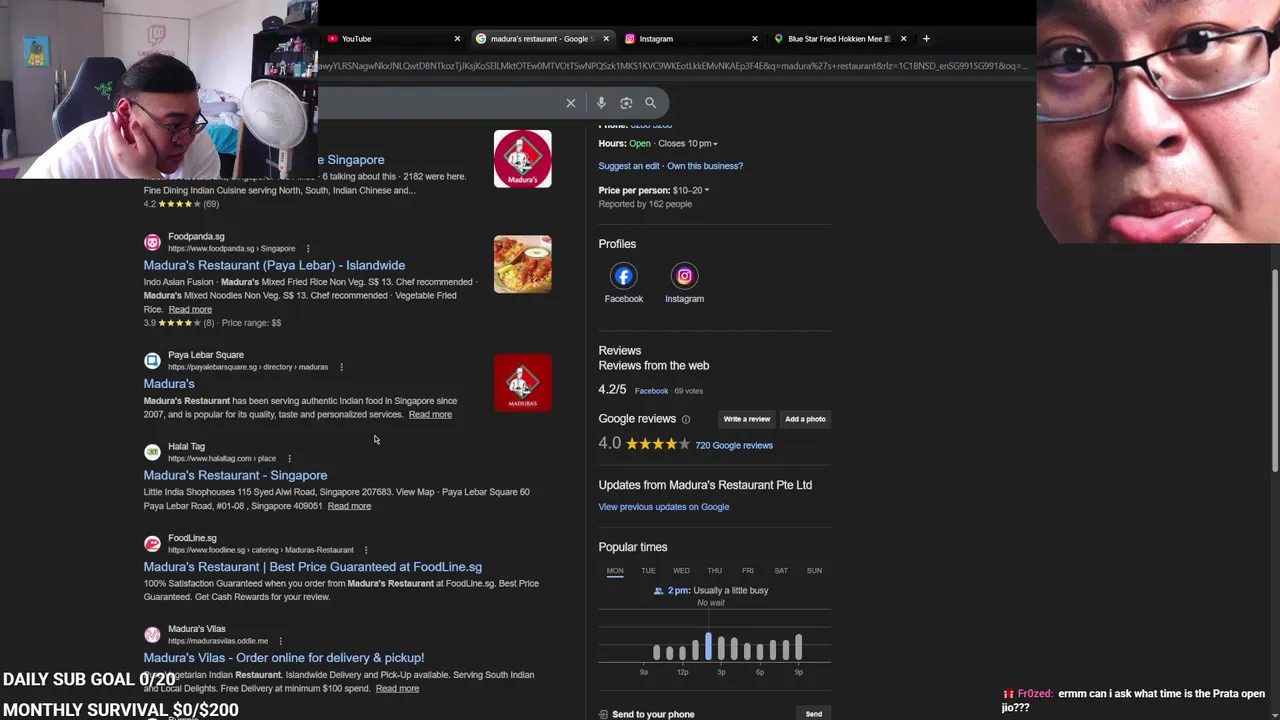Viewport: 1280px width, 720px height.
Task: Open the FoodLine.sg result menu dots
Action: [366, 550]
